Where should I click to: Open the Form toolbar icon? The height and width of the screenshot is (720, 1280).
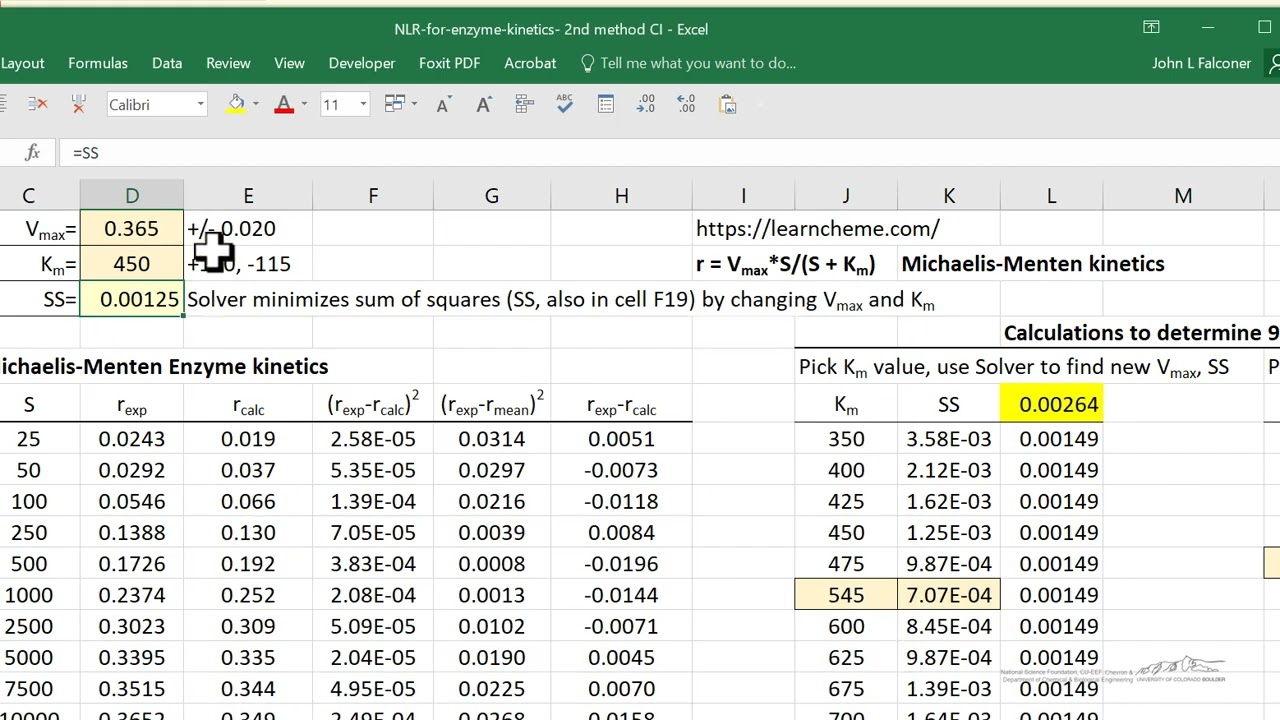point(606,104)
